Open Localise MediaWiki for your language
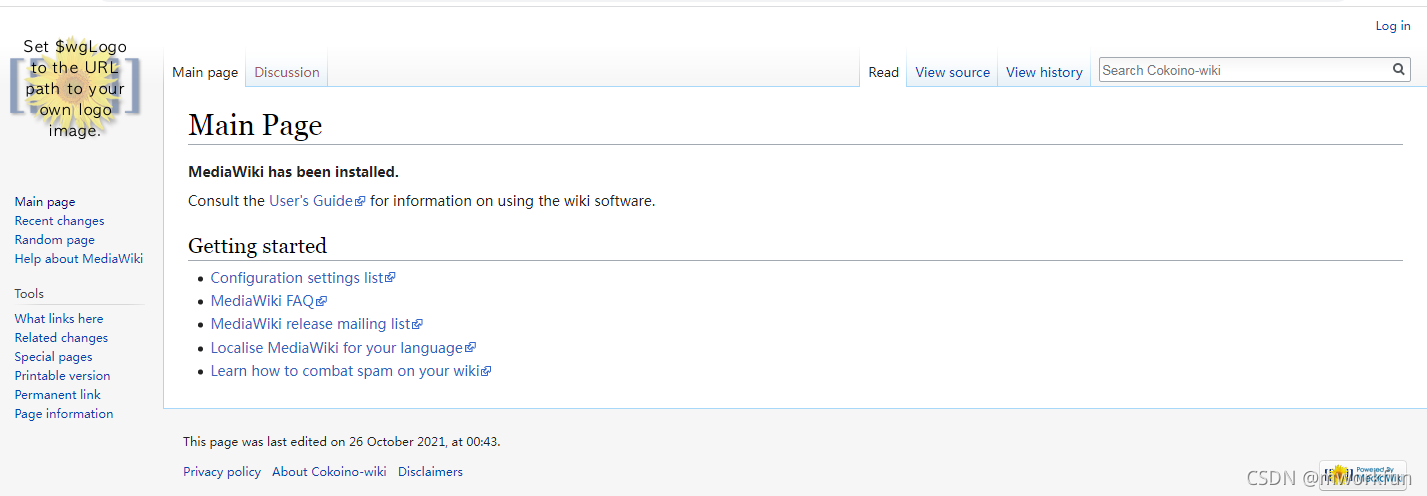The width and height of the screenshot is (1427, 496). [343, 348]
